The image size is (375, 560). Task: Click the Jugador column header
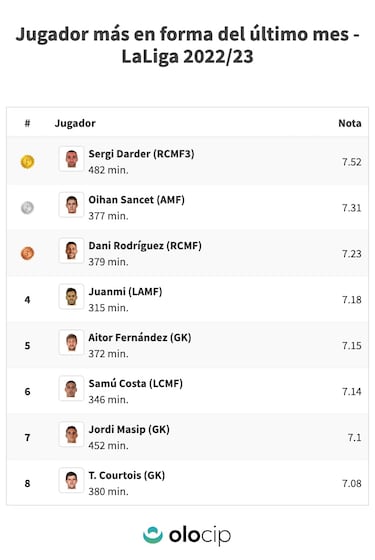click(75, 124)
